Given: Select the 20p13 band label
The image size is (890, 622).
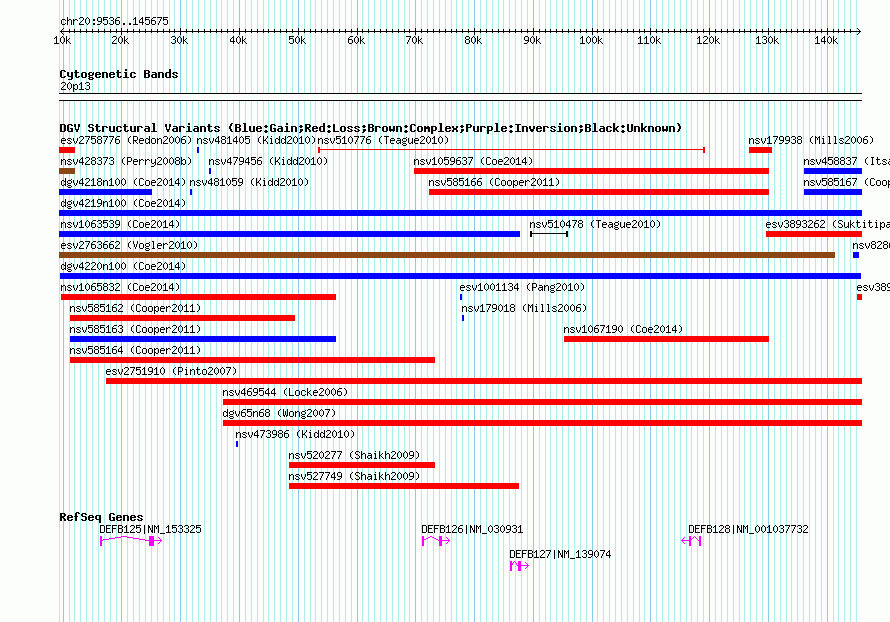Looking at the screenshot, I should [x=75, y=86].
